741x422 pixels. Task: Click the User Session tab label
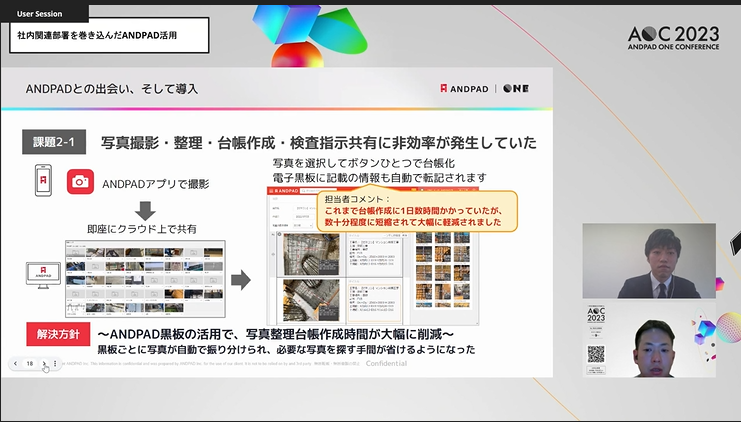coord(39,14)
